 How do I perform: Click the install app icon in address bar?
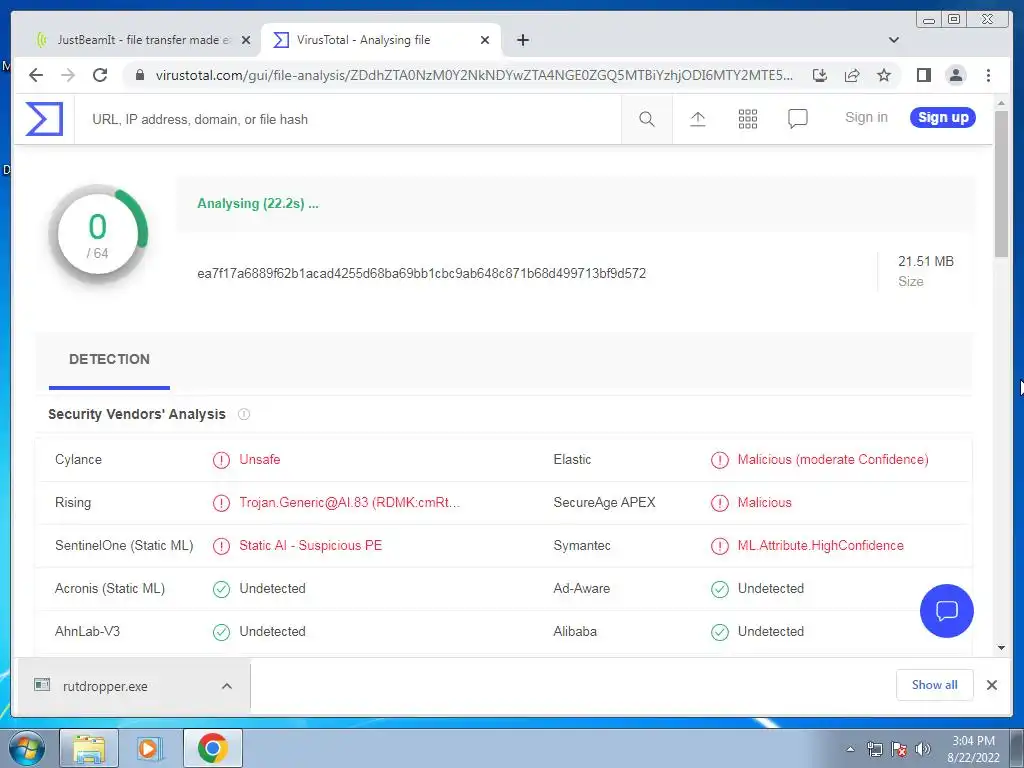(820, 75)
